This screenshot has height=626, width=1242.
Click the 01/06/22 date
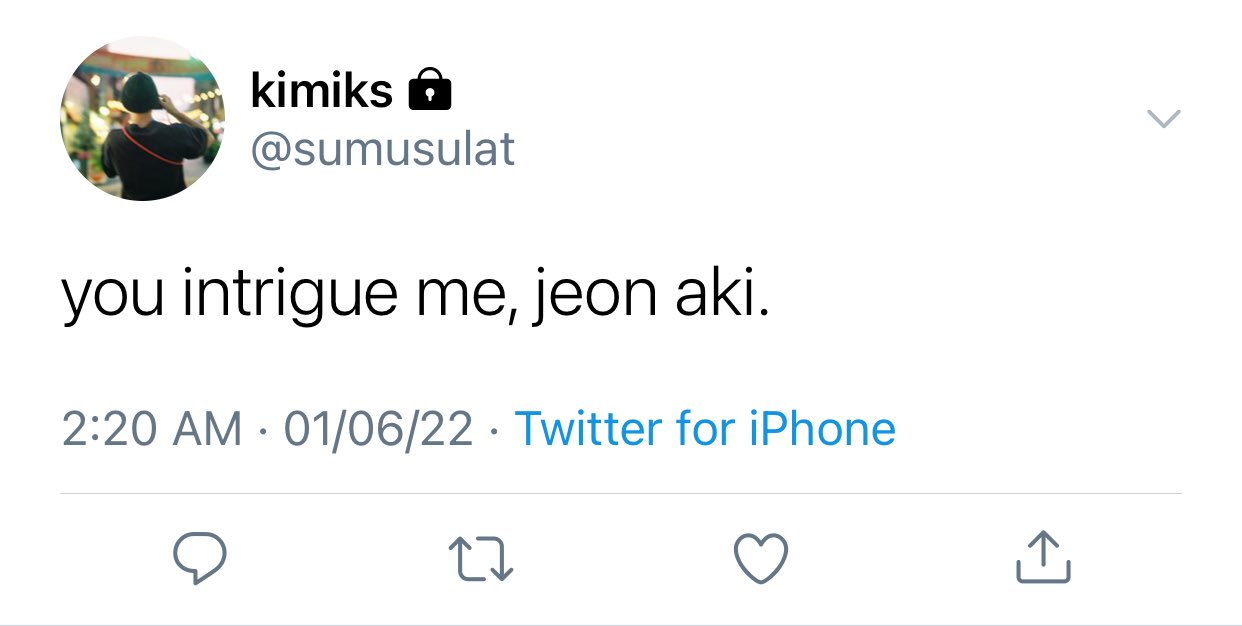(378, 429)
